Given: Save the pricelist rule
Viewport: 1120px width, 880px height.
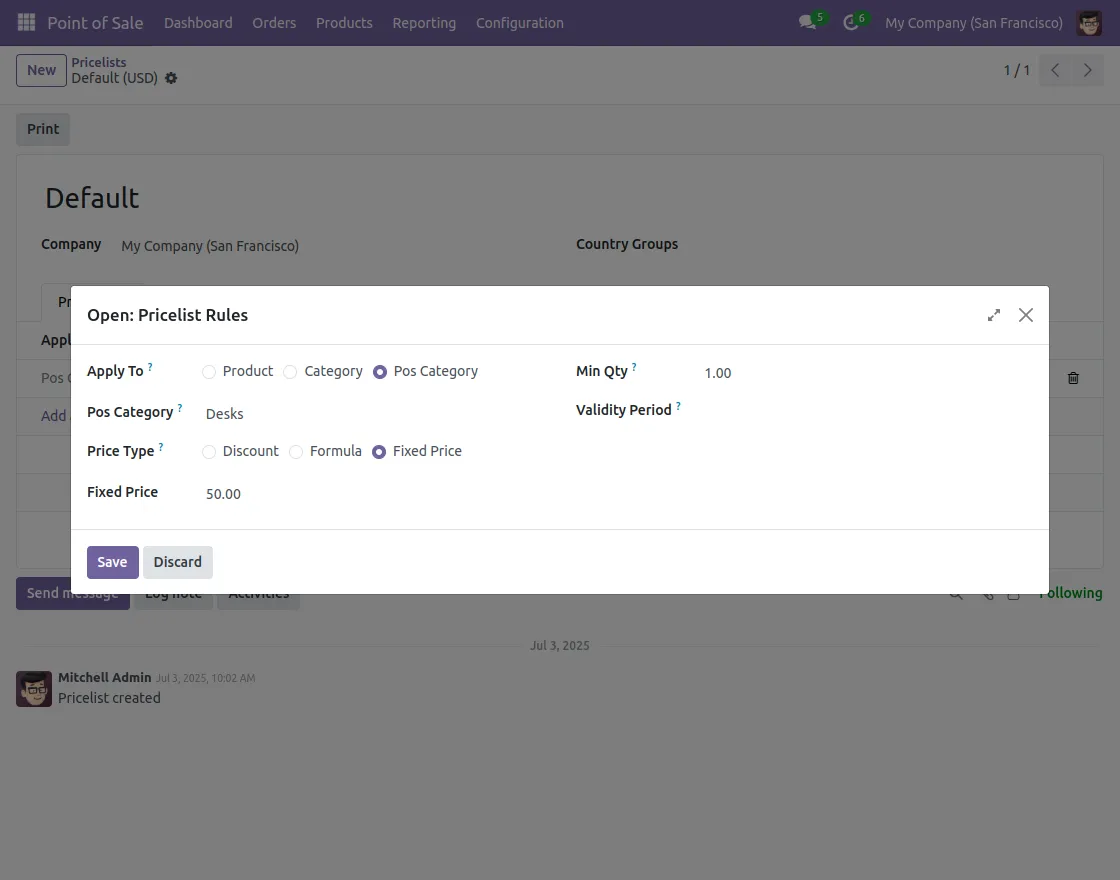Looking at the screenshot, I should pos(113,562).
